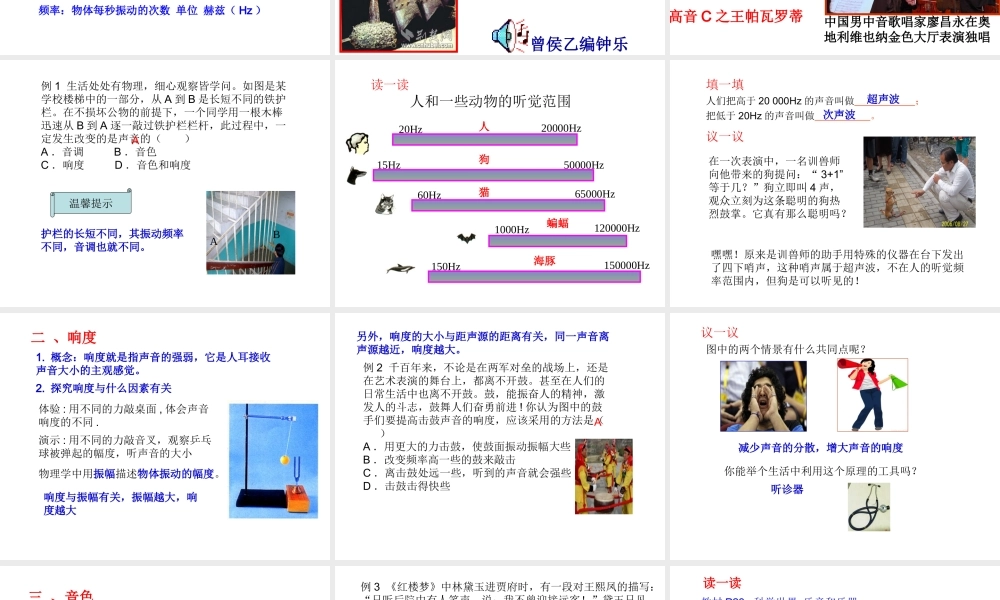Viewport: 1000px width, 600px height.
Task: Click the 图中的两个情景有什么共同点呢 question
Action: click(x=786, y=349)
